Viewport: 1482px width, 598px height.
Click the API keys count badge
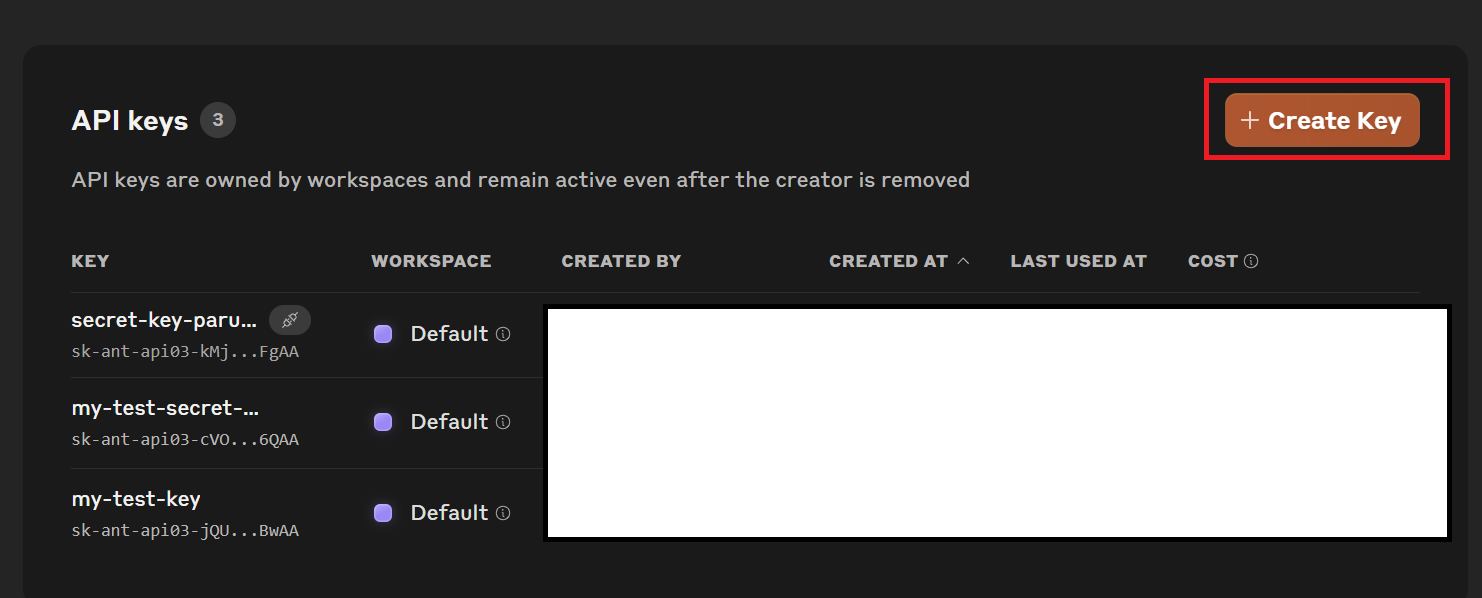218,121
